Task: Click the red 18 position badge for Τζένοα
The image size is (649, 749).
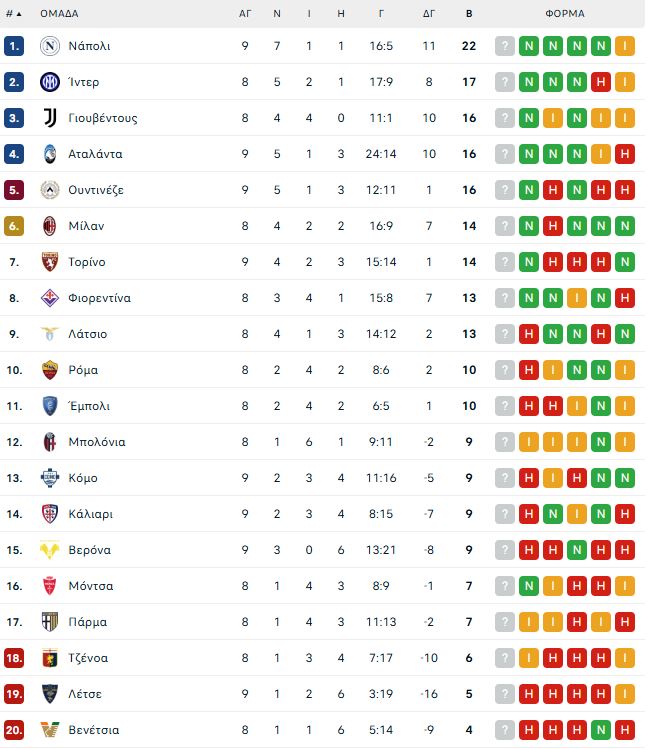Action: pos(14,658)
